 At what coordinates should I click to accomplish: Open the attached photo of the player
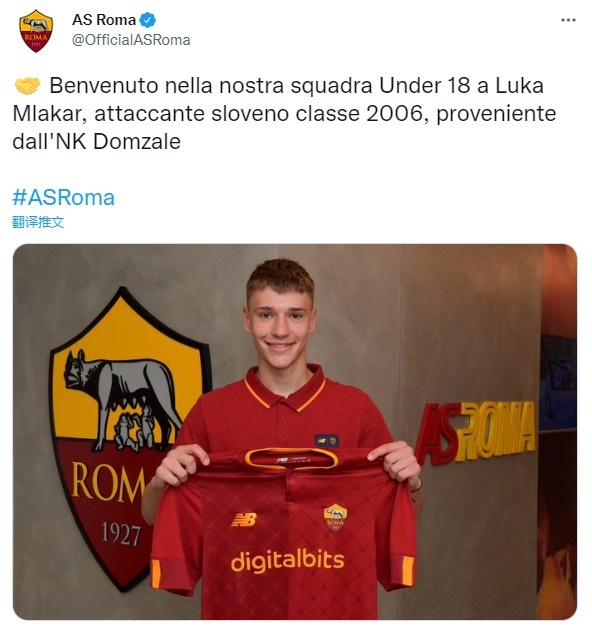(x=295, y=431)
